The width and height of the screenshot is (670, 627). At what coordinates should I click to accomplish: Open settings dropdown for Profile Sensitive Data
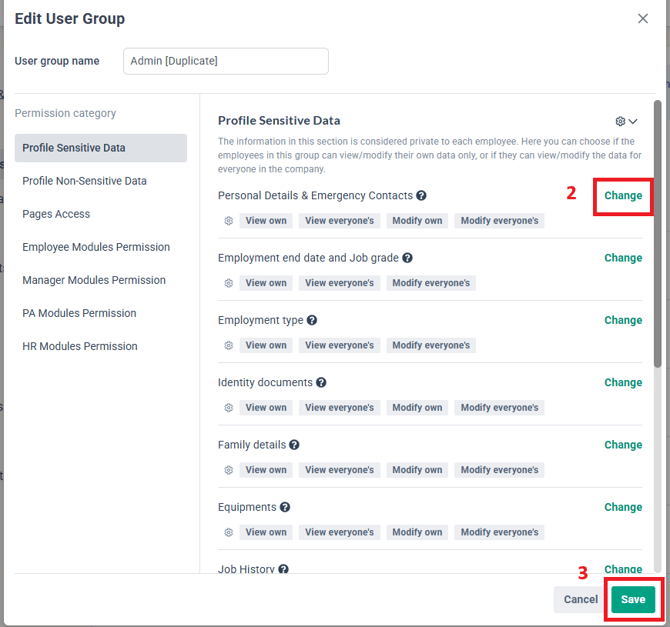(x=626, y=121)
